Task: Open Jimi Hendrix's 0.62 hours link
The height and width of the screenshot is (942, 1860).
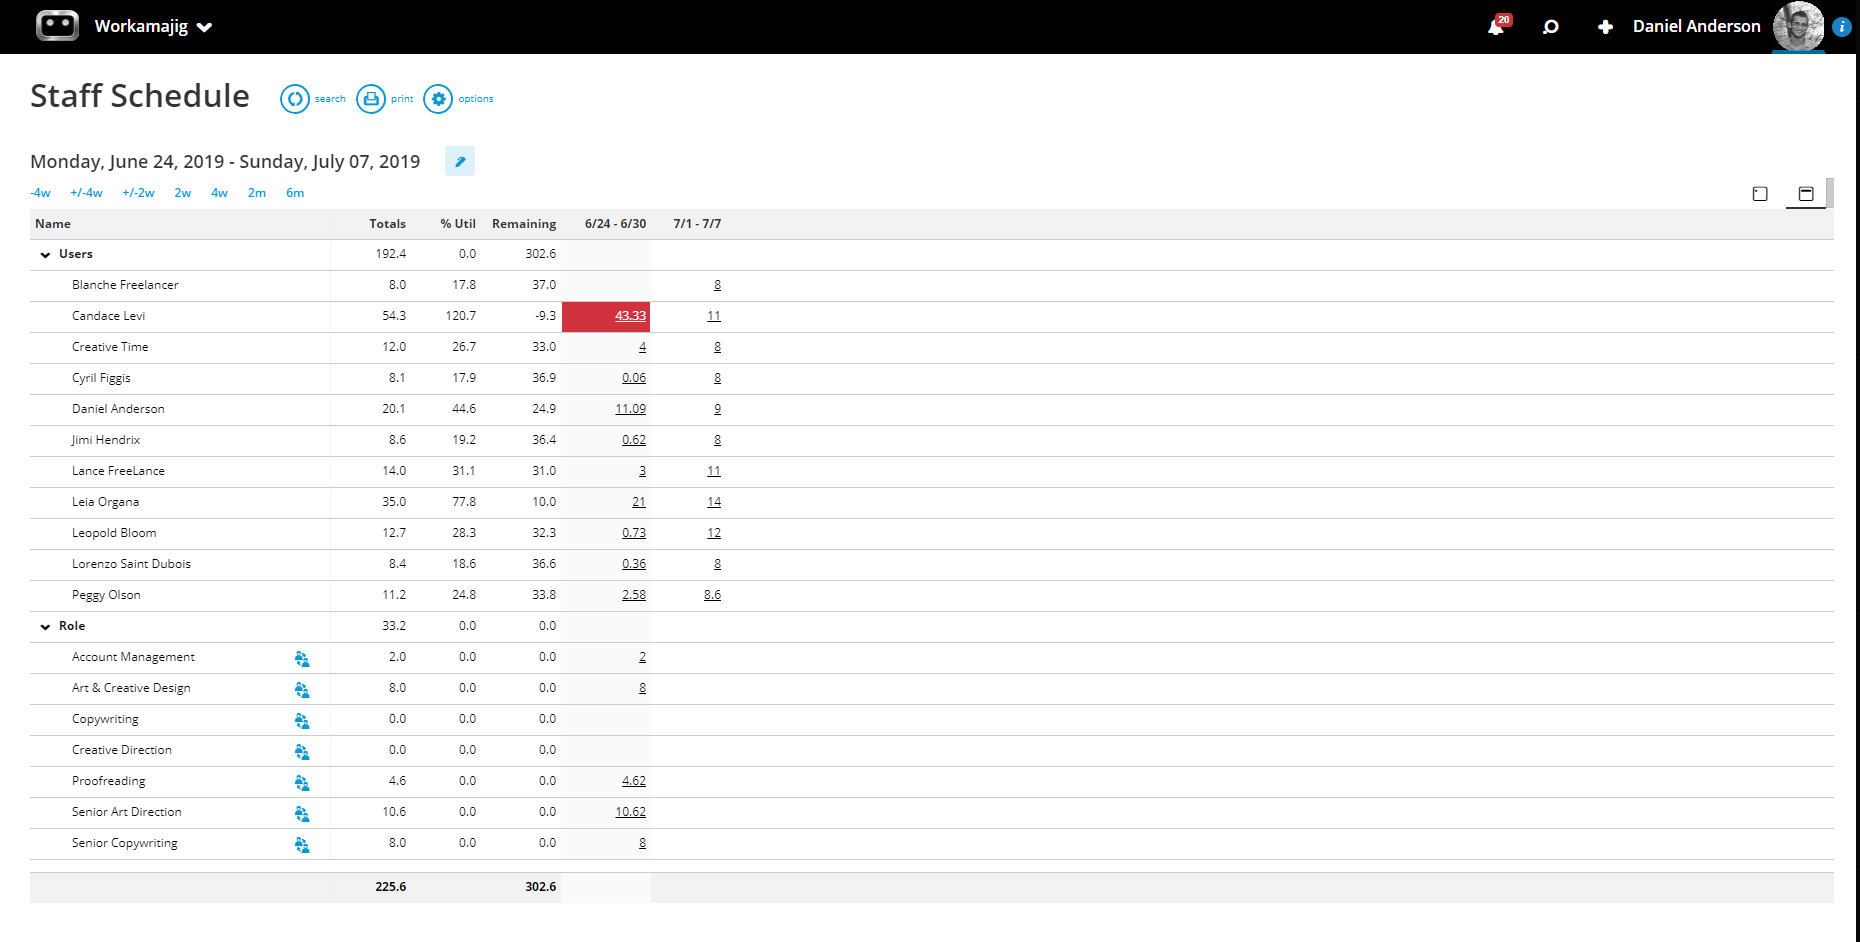Action: click(634, 440)
